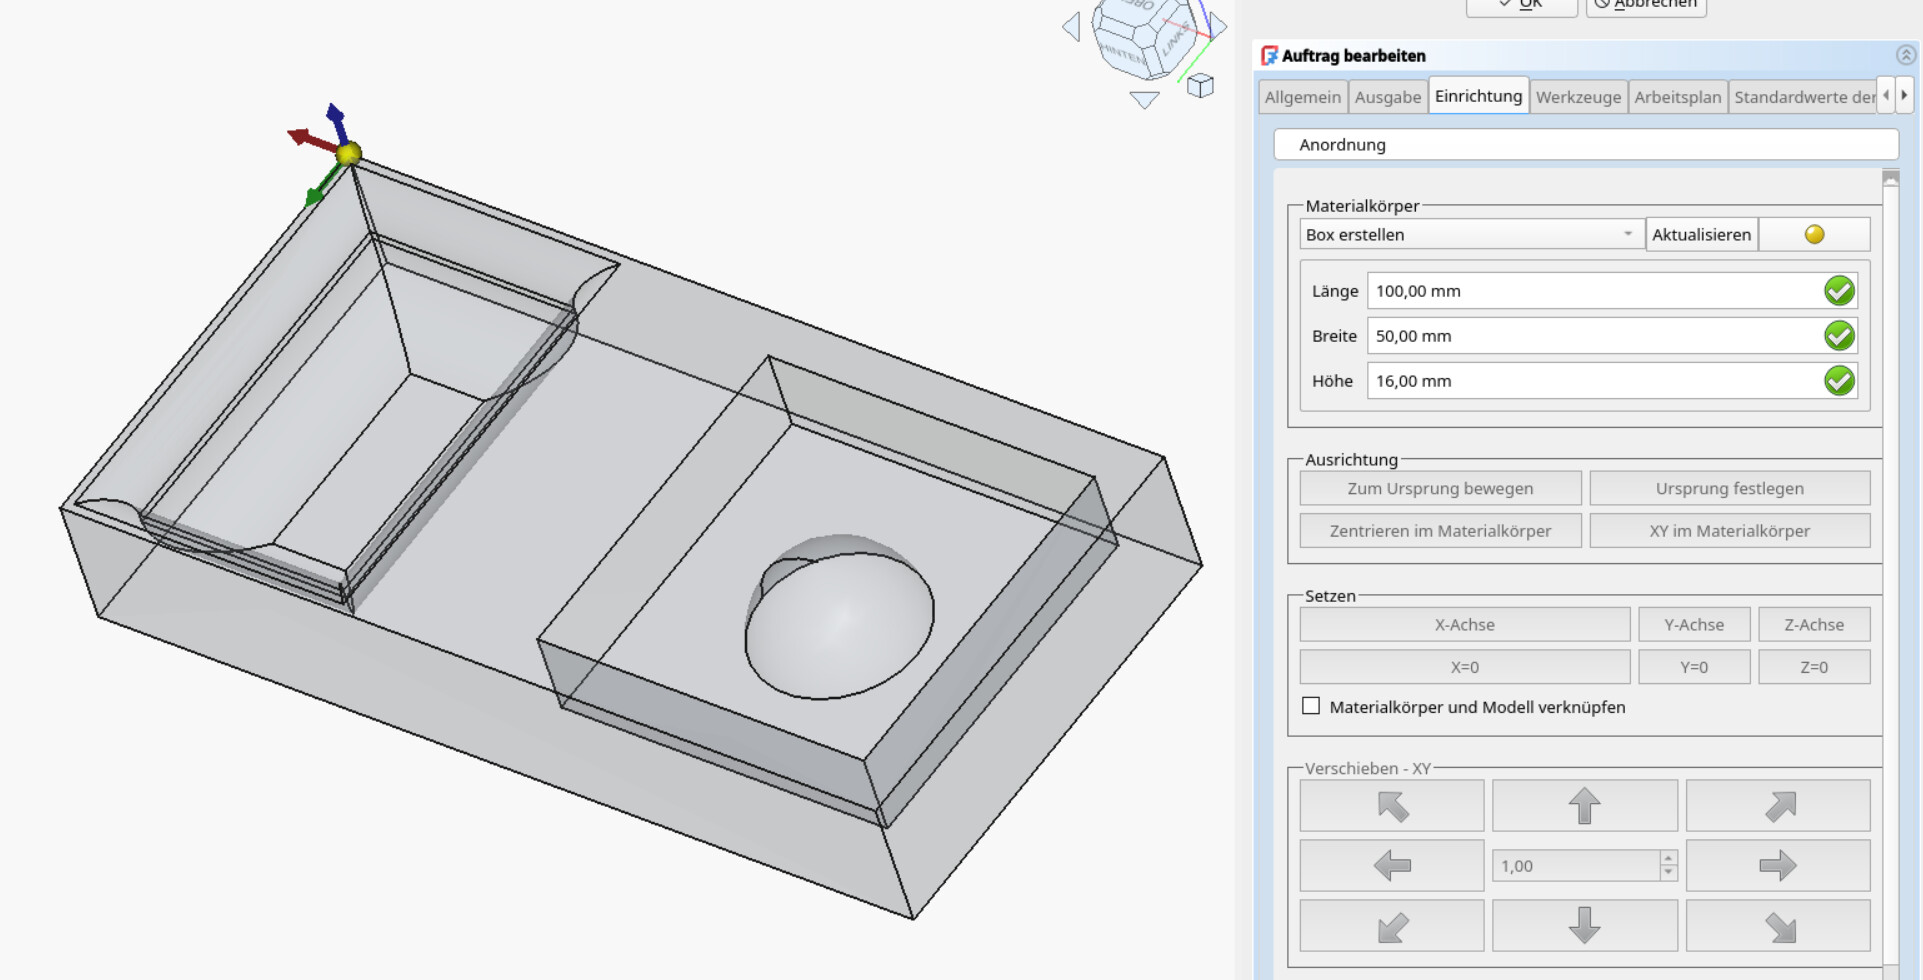This screenshot has width=1923, height=980.
Task: Click the down arrow move button
Action: tap(1584, 926)
